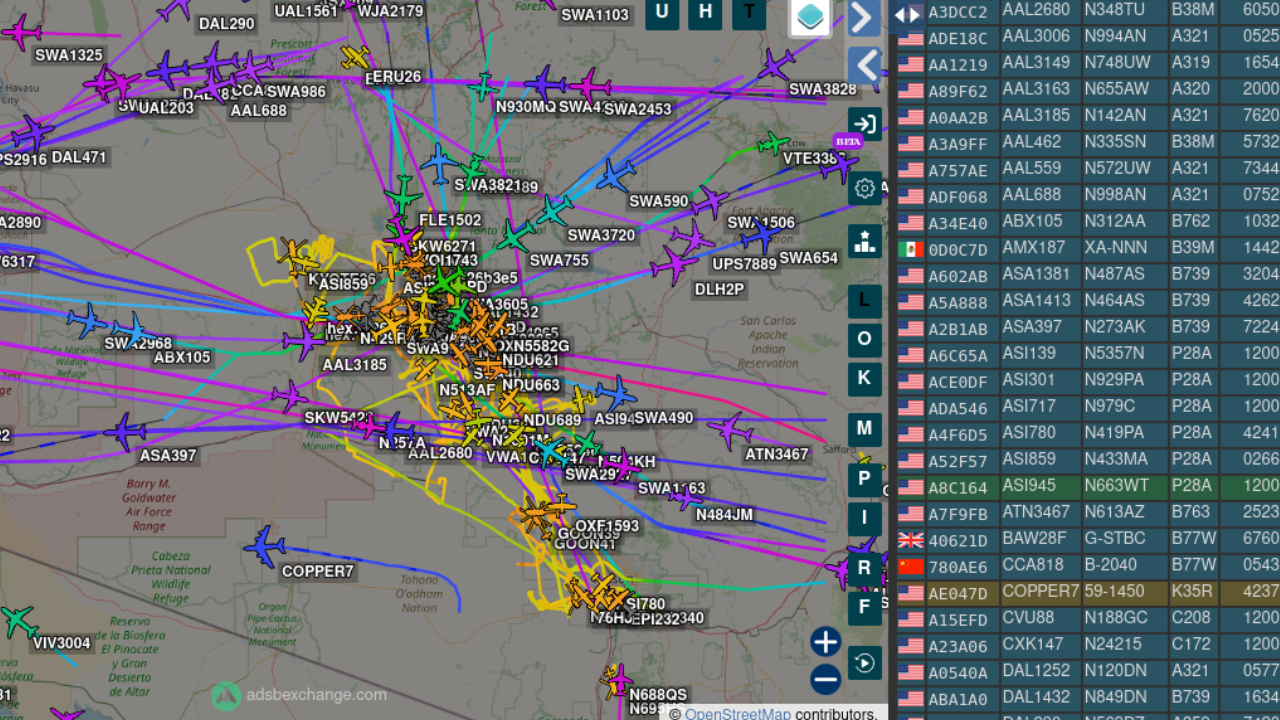1280x720 pixels.
Task: Select the SWA3720 plane icon
Action: pyautogui.click(x=553, y=210)
